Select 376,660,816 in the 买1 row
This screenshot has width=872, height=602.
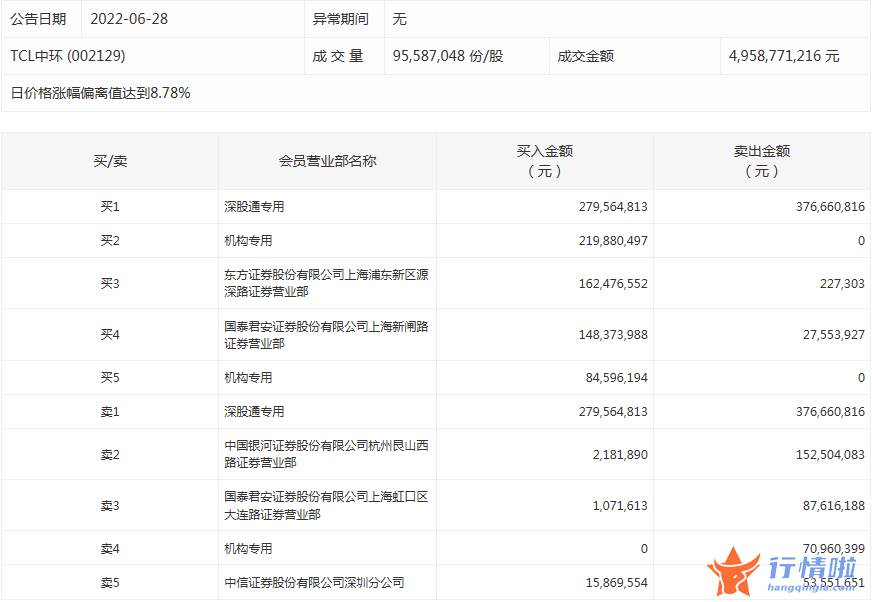[830, 206]
